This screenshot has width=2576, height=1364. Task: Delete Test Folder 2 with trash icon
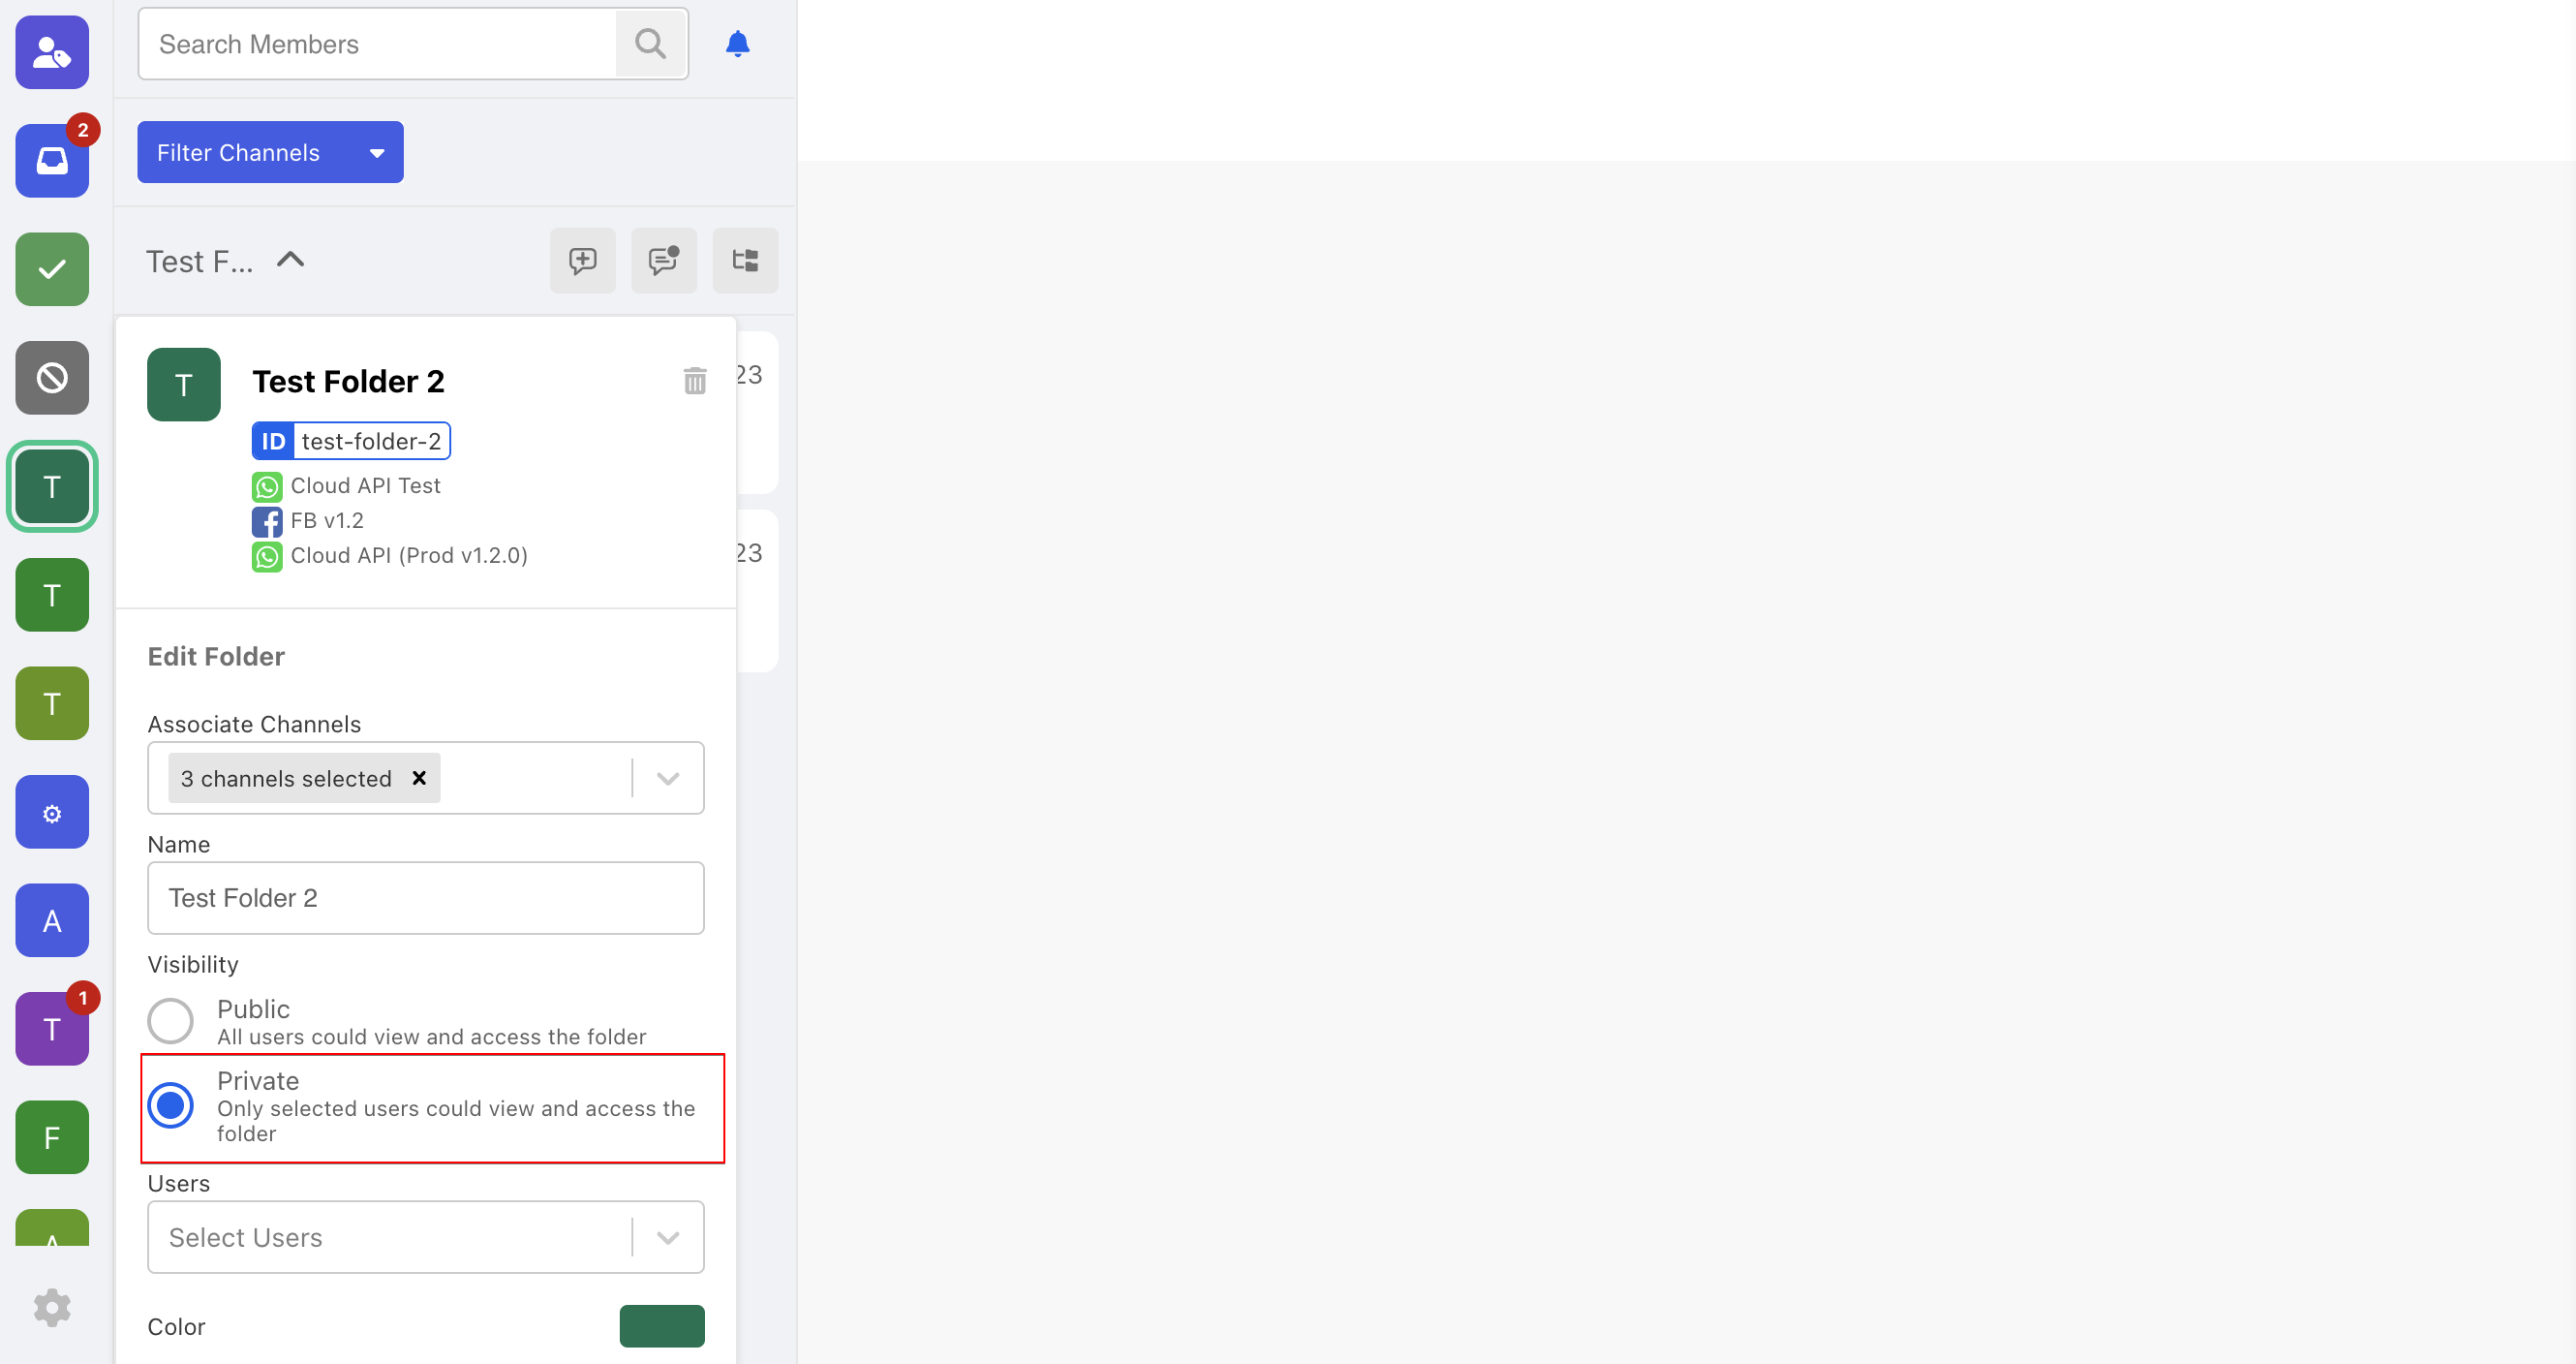coord(694,381)
